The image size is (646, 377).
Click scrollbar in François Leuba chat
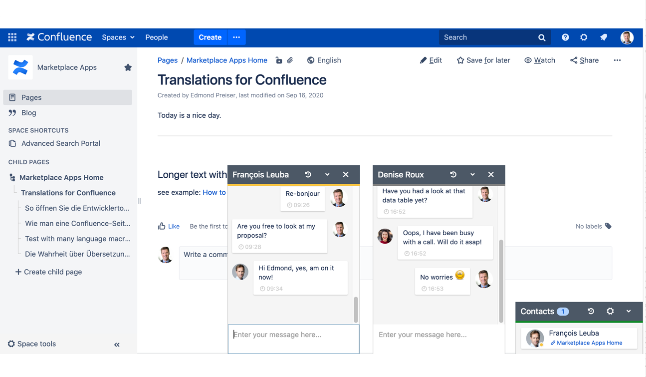pos(356,309)
